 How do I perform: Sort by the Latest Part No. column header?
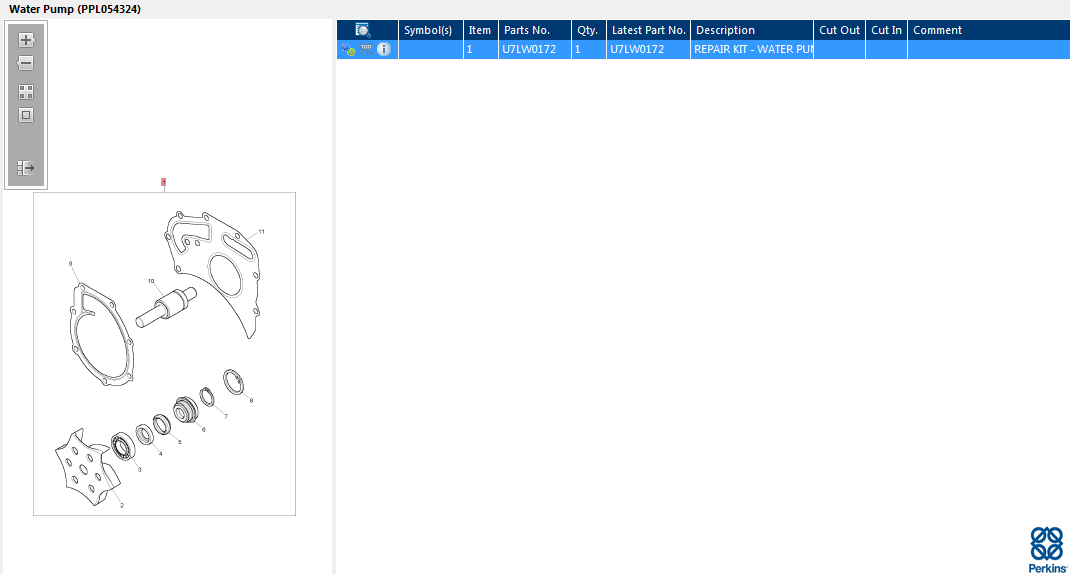click(648, 30)
